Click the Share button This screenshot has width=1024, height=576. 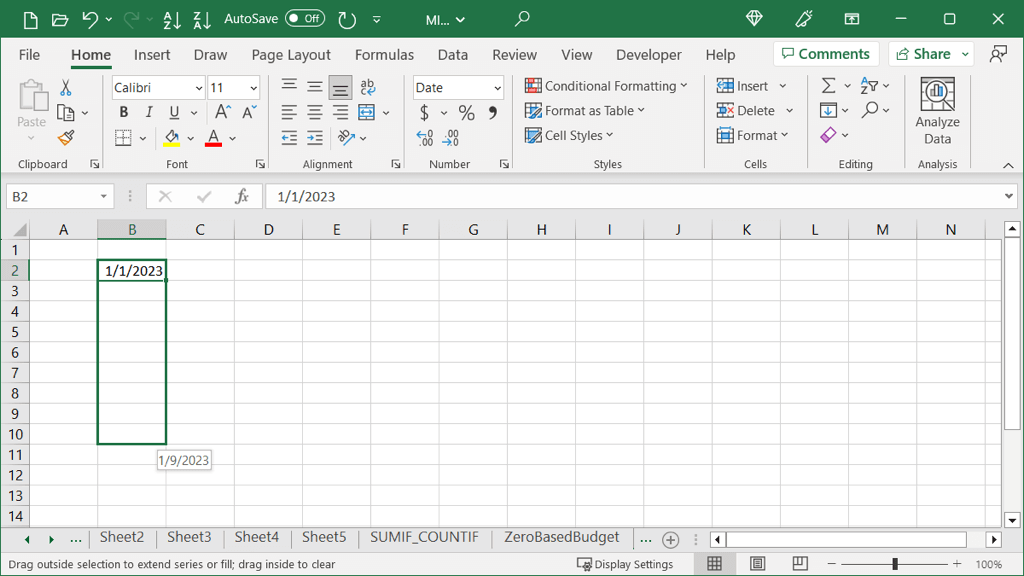pyautogui.click(x=923, y=54)
